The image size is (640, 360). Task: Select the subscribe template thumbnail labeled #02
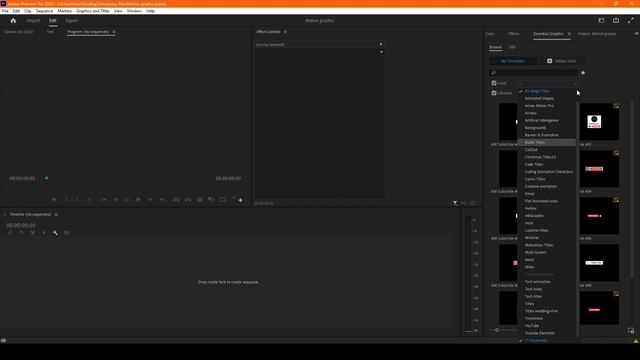[599, 122]
